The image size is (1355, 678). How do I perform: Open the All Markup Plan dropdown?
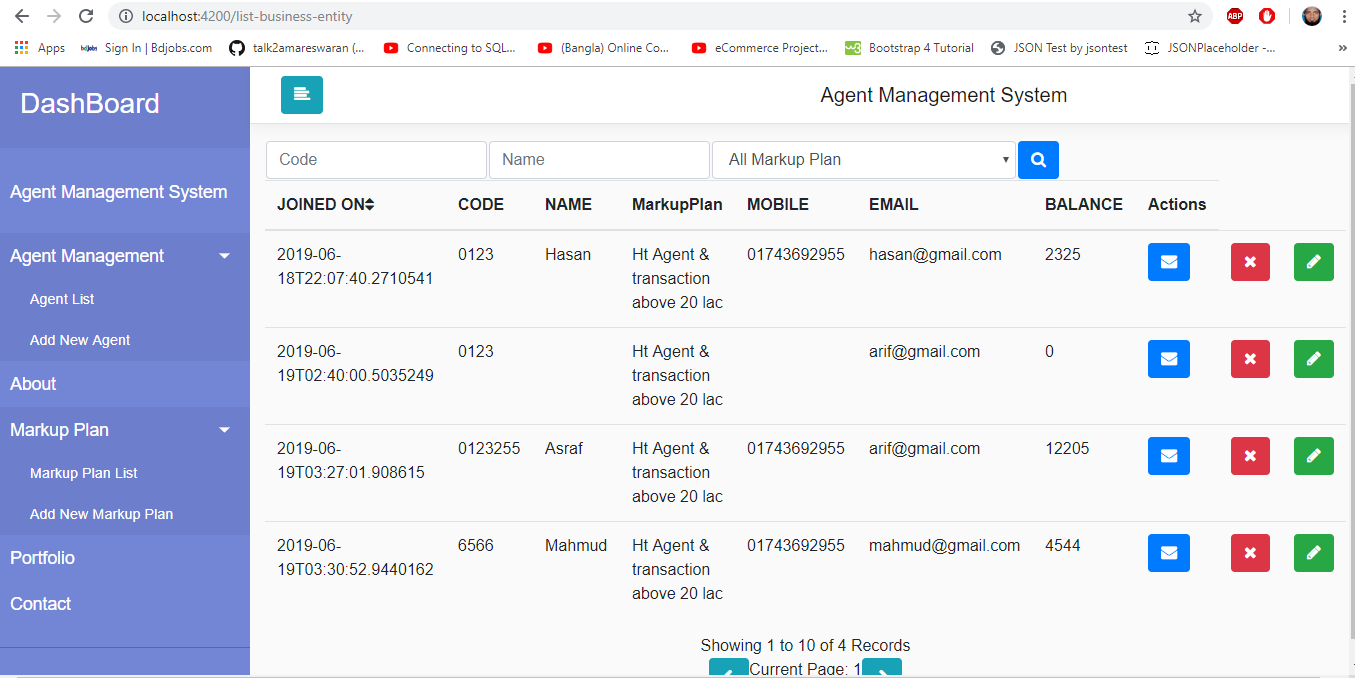864,160
